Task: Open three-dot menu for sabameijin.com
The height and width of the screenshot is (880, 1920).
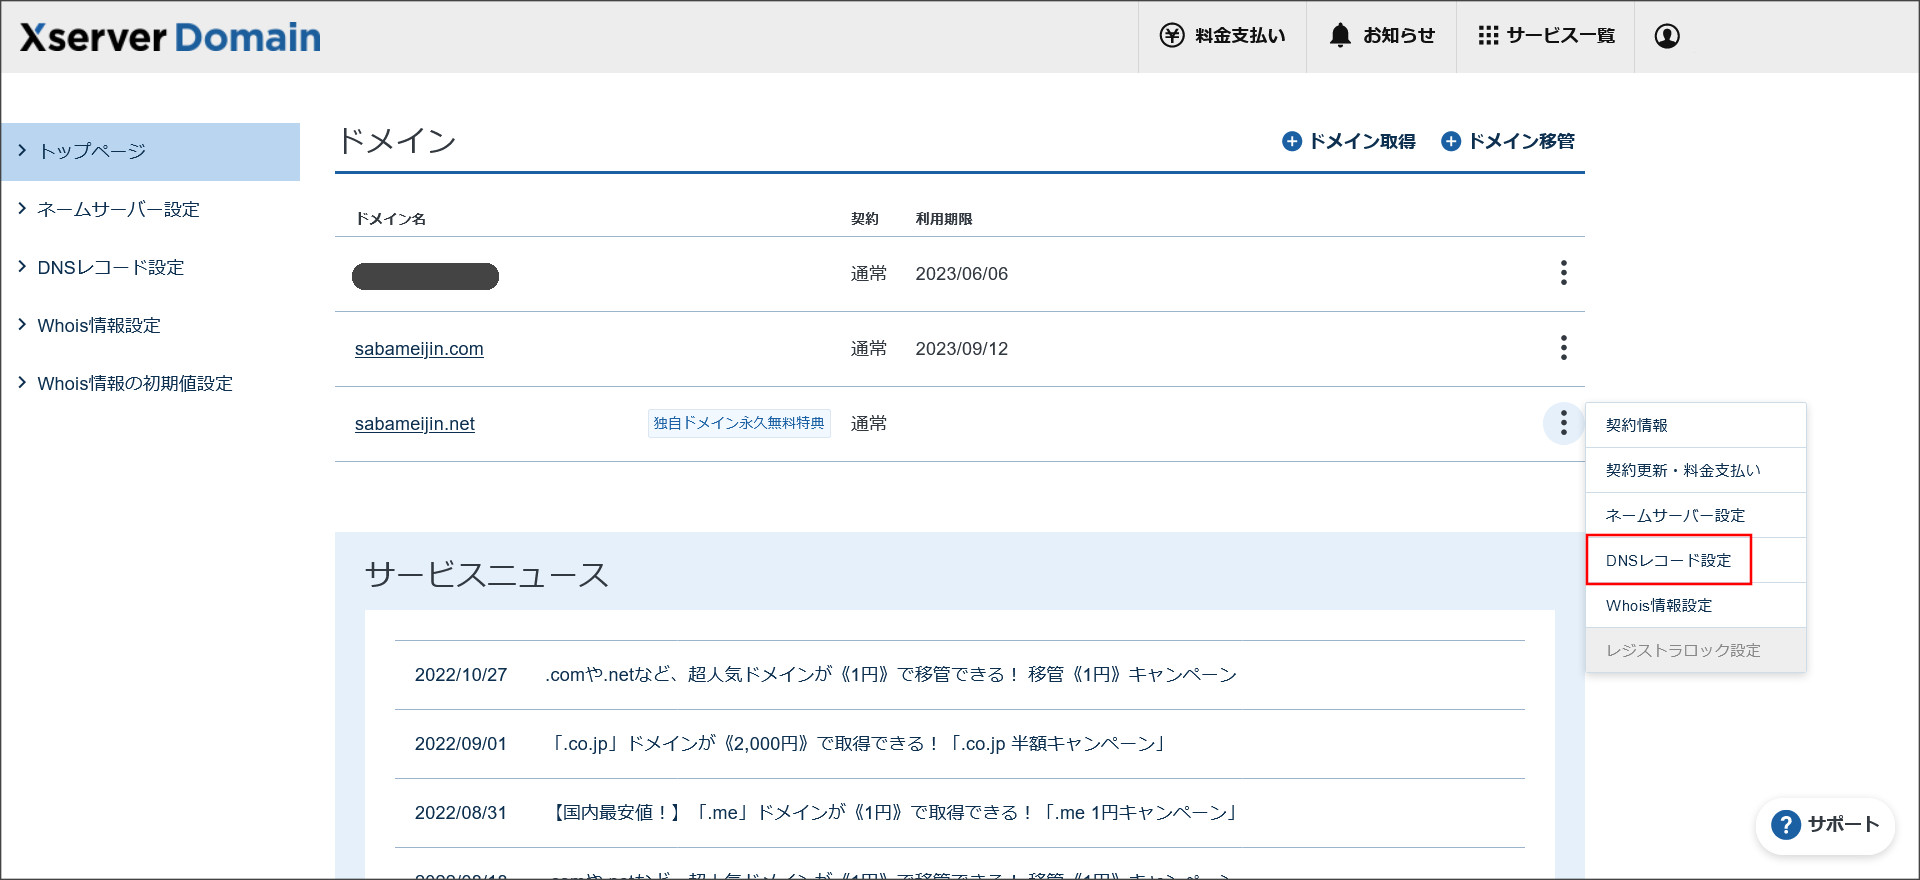Action: tap(1563, 348)
